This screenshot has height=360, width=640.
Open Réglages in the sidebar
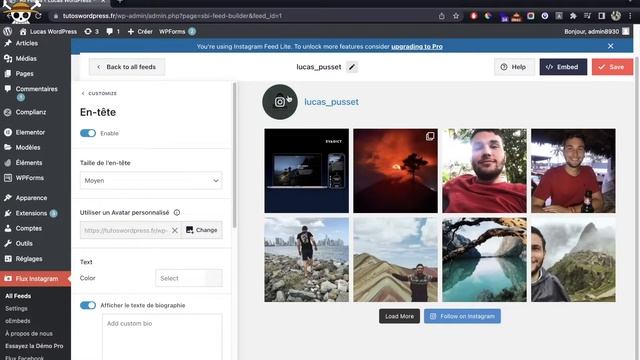pos(29,259)
